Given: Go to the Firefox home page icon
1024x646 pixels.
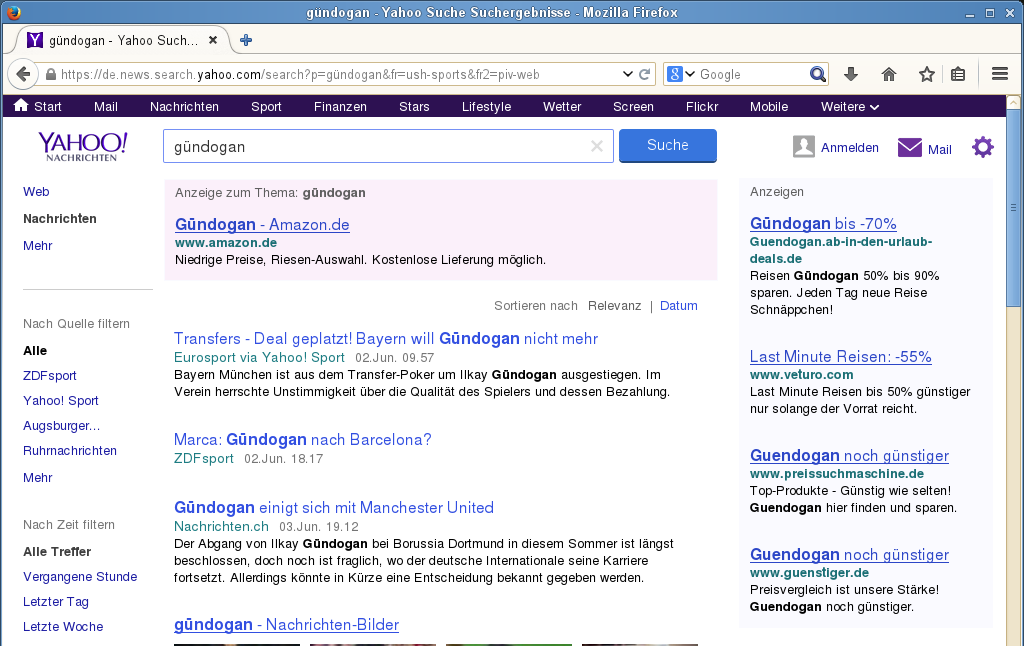Looking at the screenshot, I should (x=889, y=74).
